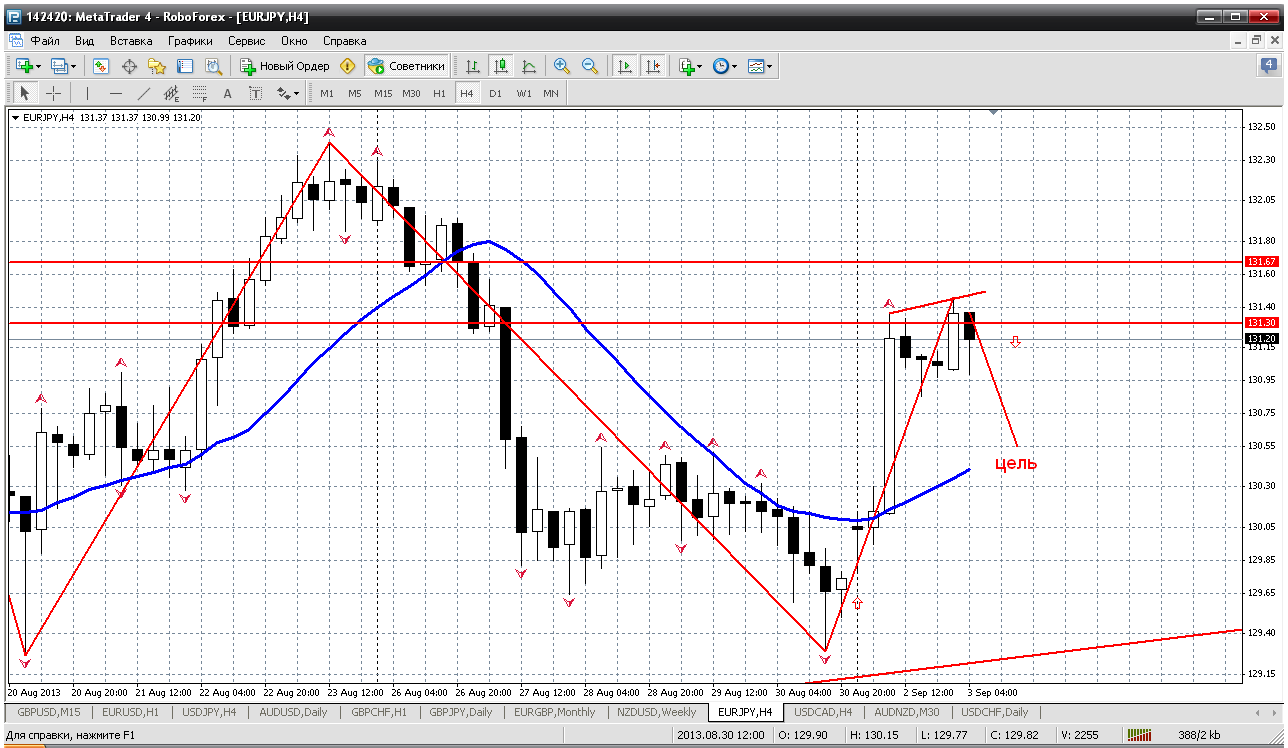The height and width of the screenshot is (748, 1288).
Task: Switch to the GBPUSD,M15 chart tab
Action: [x=49, y=712]
